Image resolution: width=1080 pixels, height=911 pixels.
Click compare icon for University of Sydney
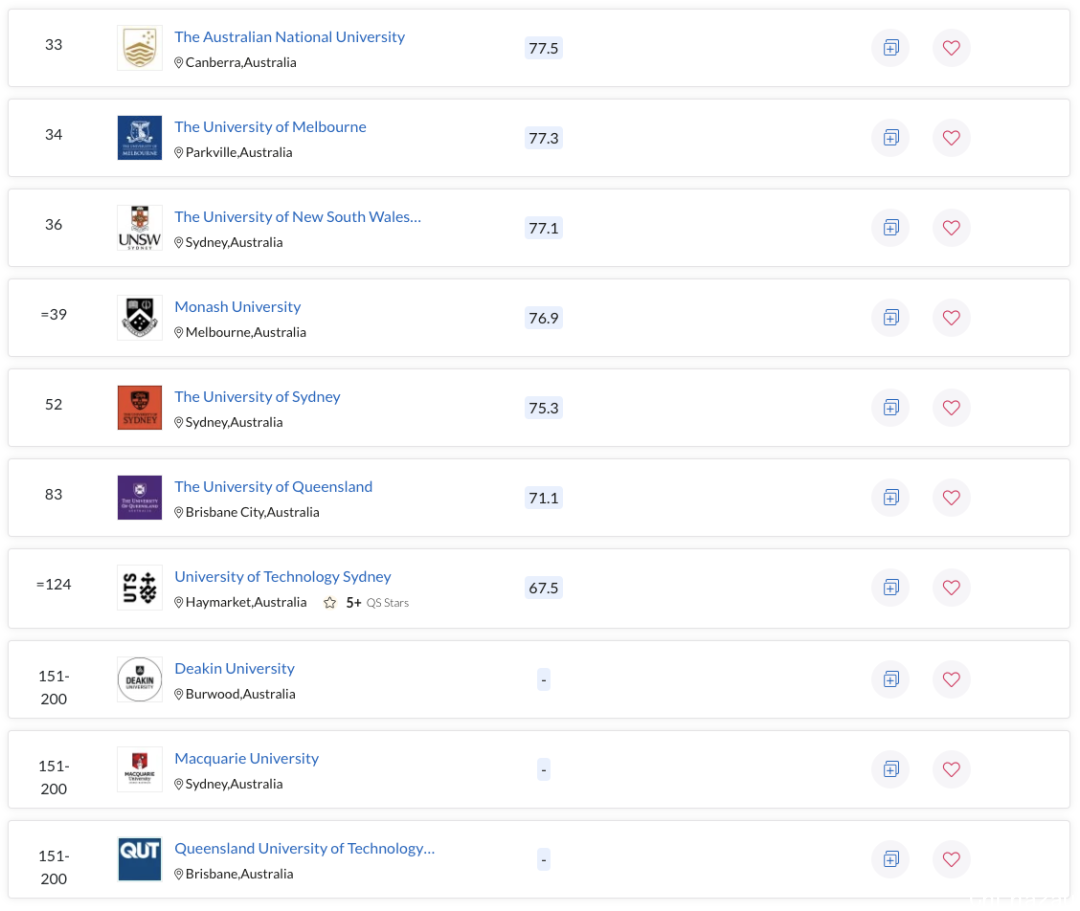pyautogui.click(x=891, y=408)
